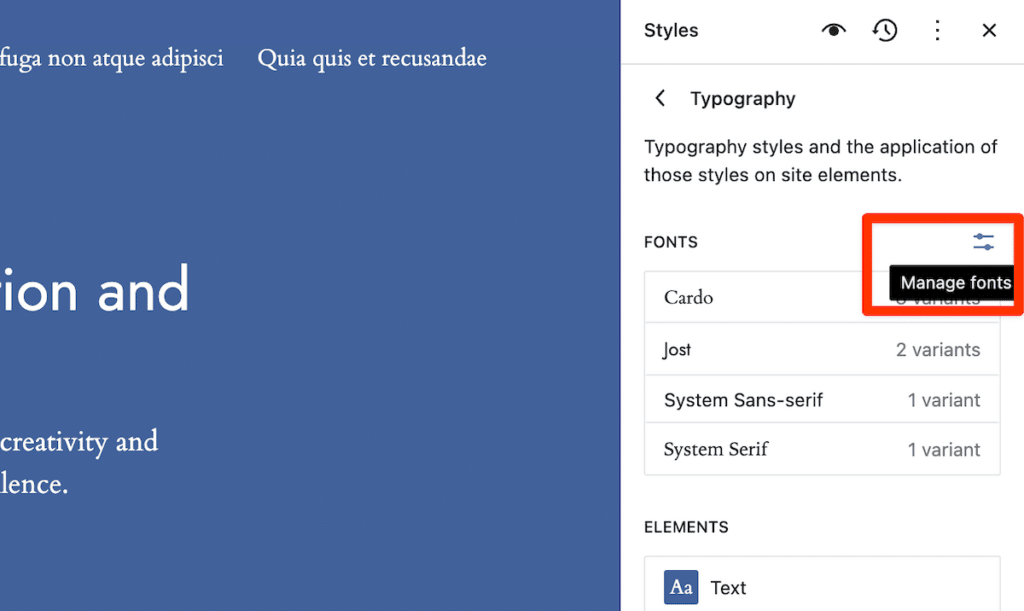Screen dimensions: 1024x611
Task: Click the Aa Text element icon
Action: (x=681, y=587)
